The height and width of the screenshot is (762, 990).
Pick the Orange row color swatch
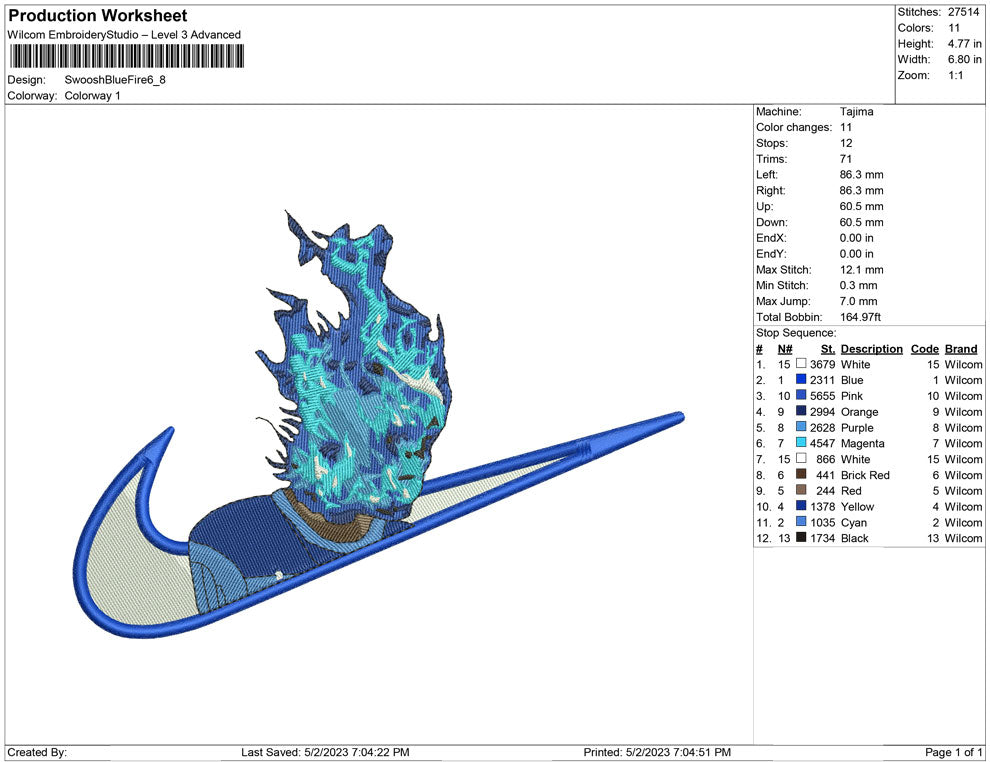801,412
